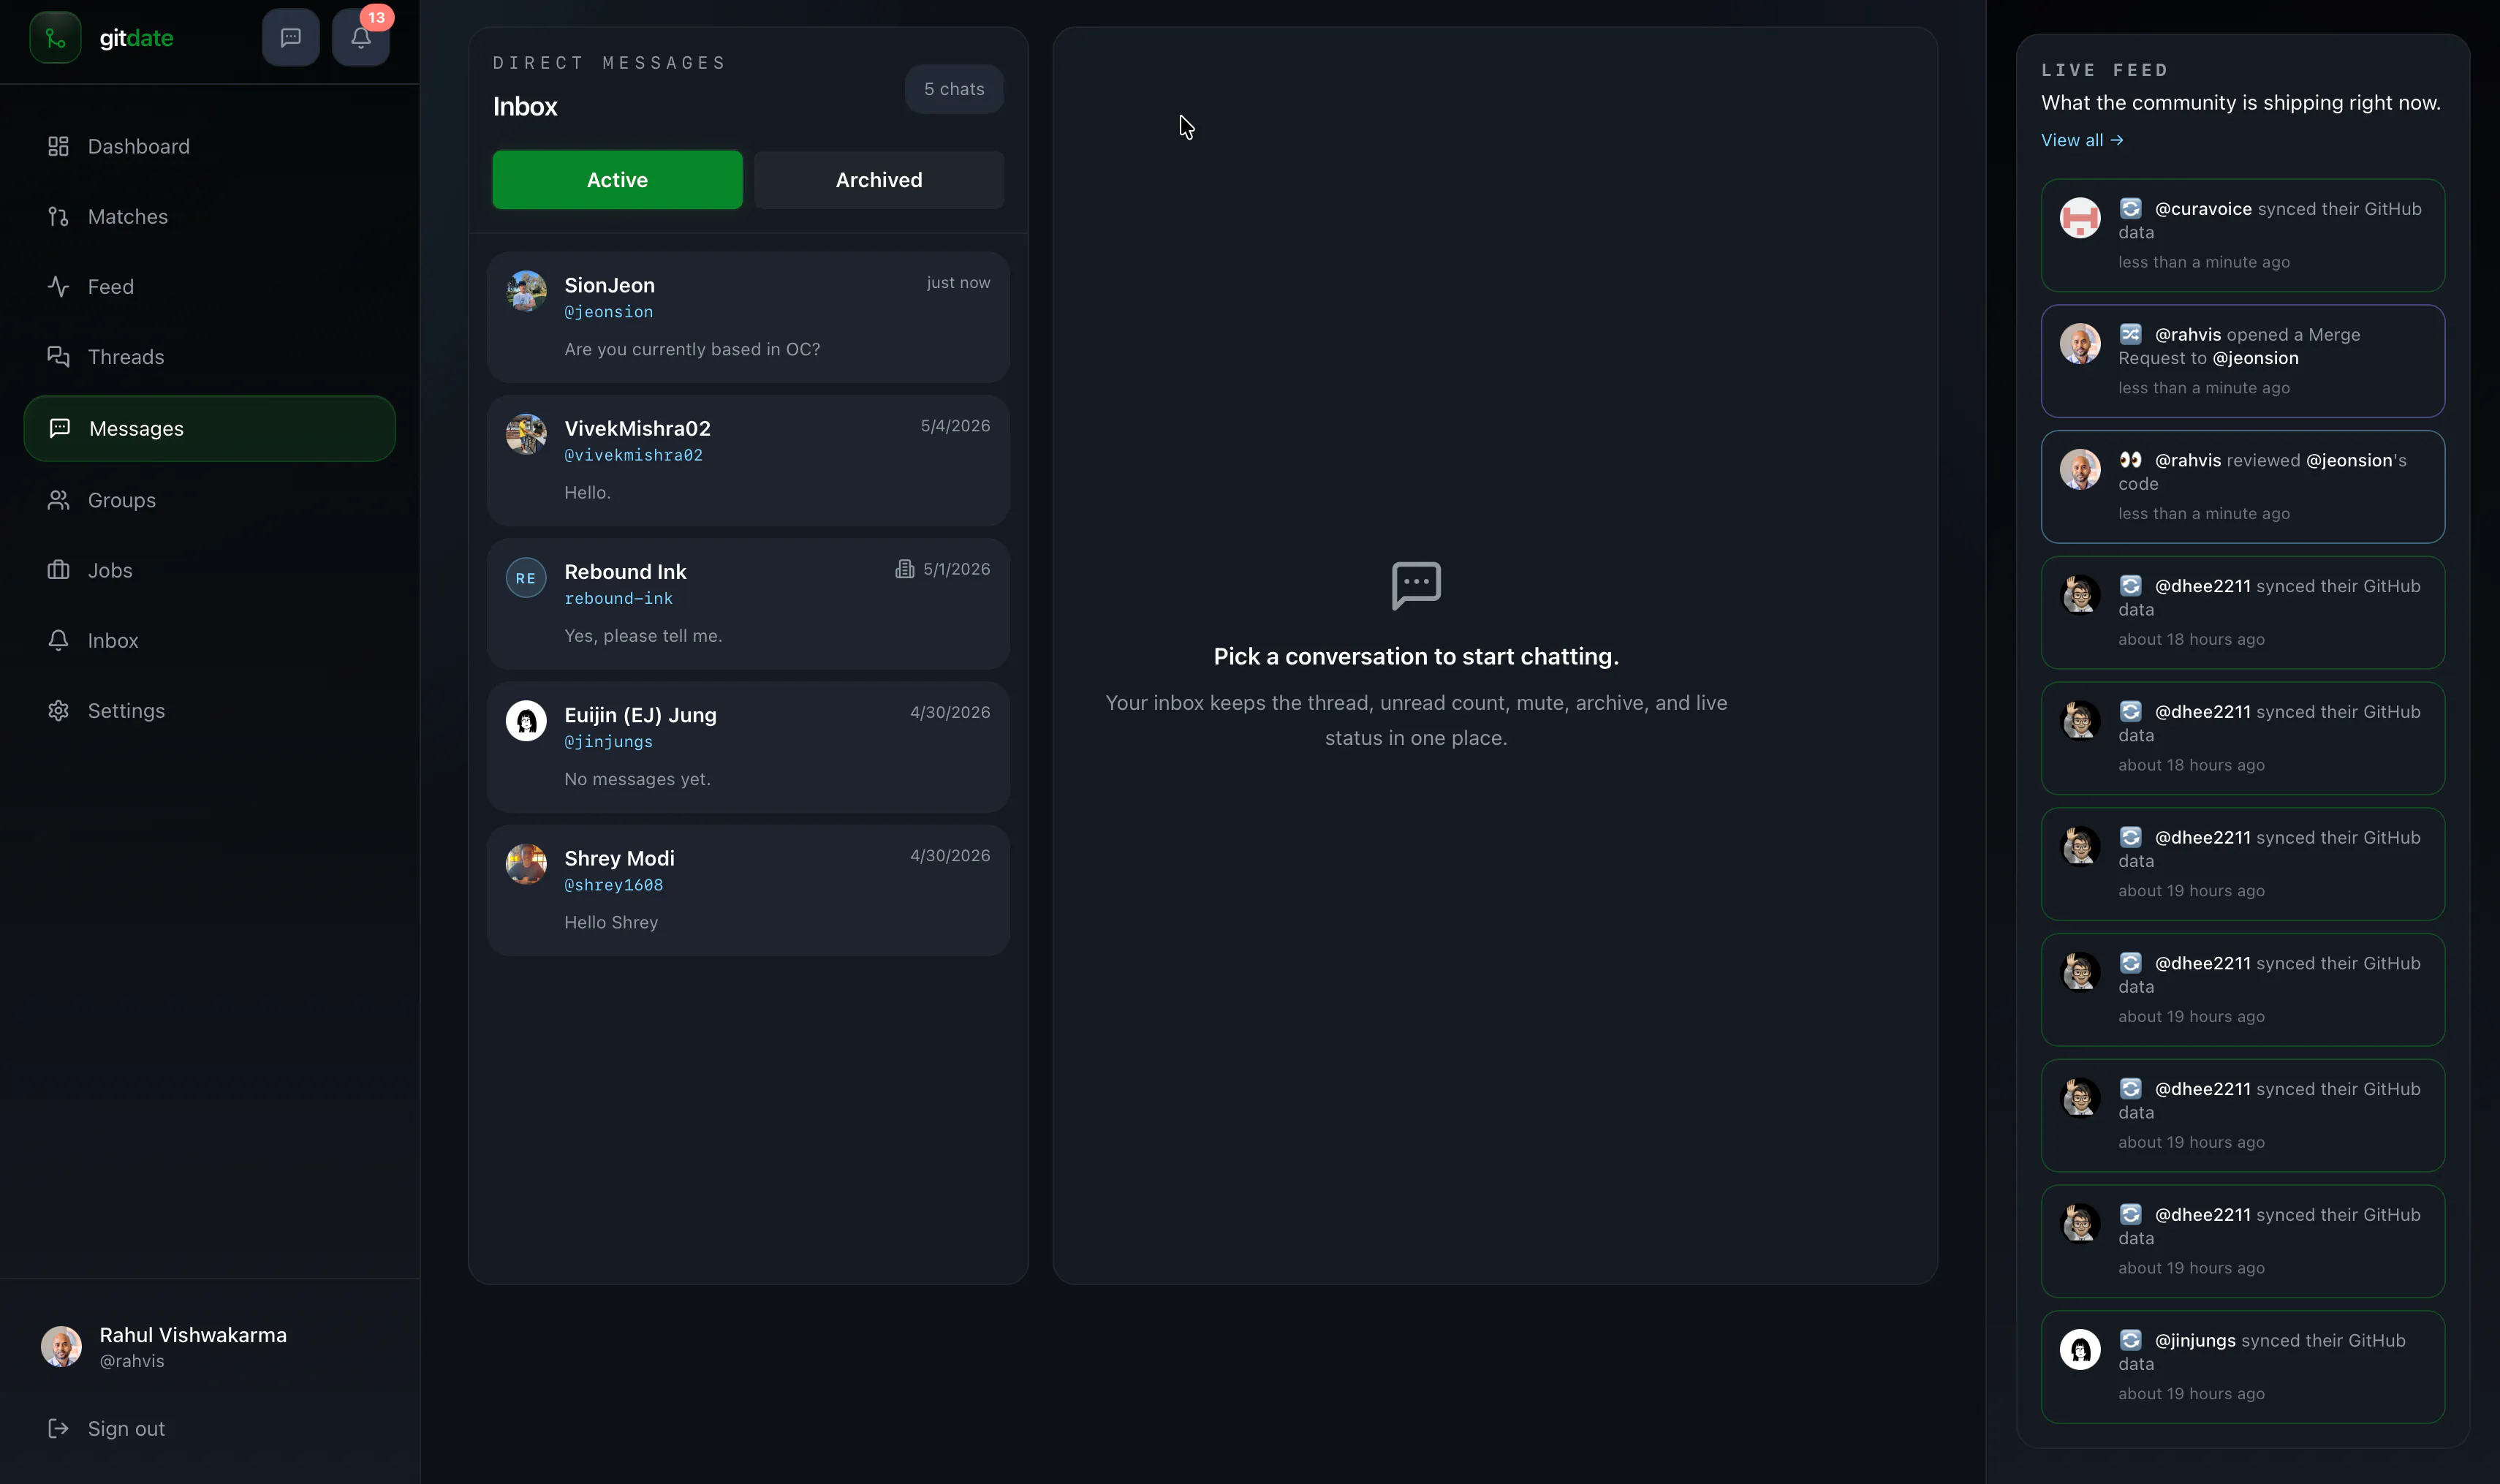This screenshot has height=1484, width=2500.
Task: Click 'Pick a conversation to start chatting.' heading
Action: point(1416,656)
